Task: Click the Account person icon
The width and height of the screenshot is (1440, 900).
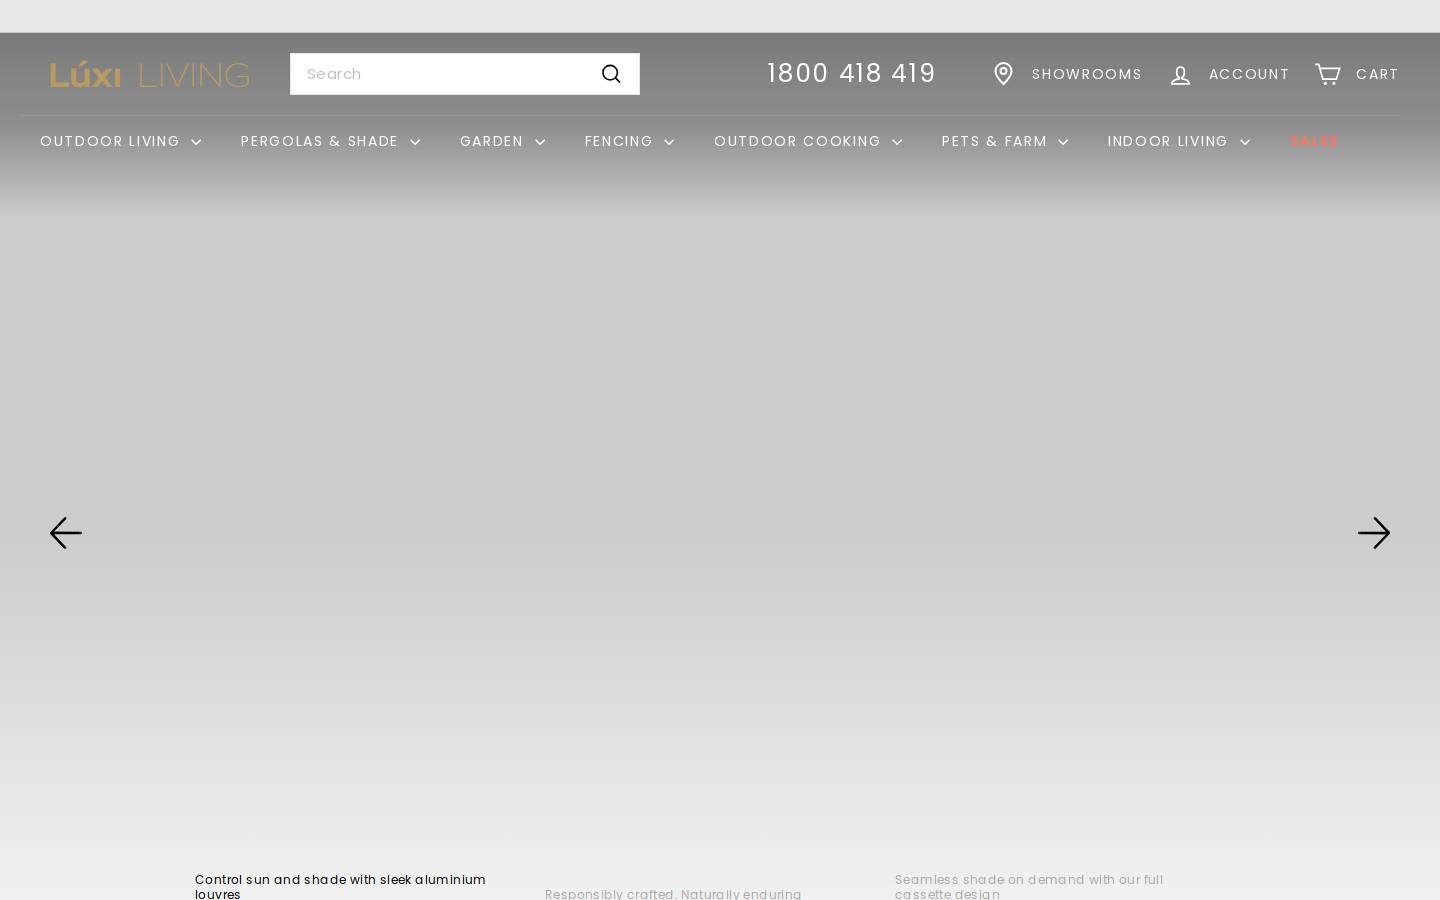Action: pos(1181,75)
